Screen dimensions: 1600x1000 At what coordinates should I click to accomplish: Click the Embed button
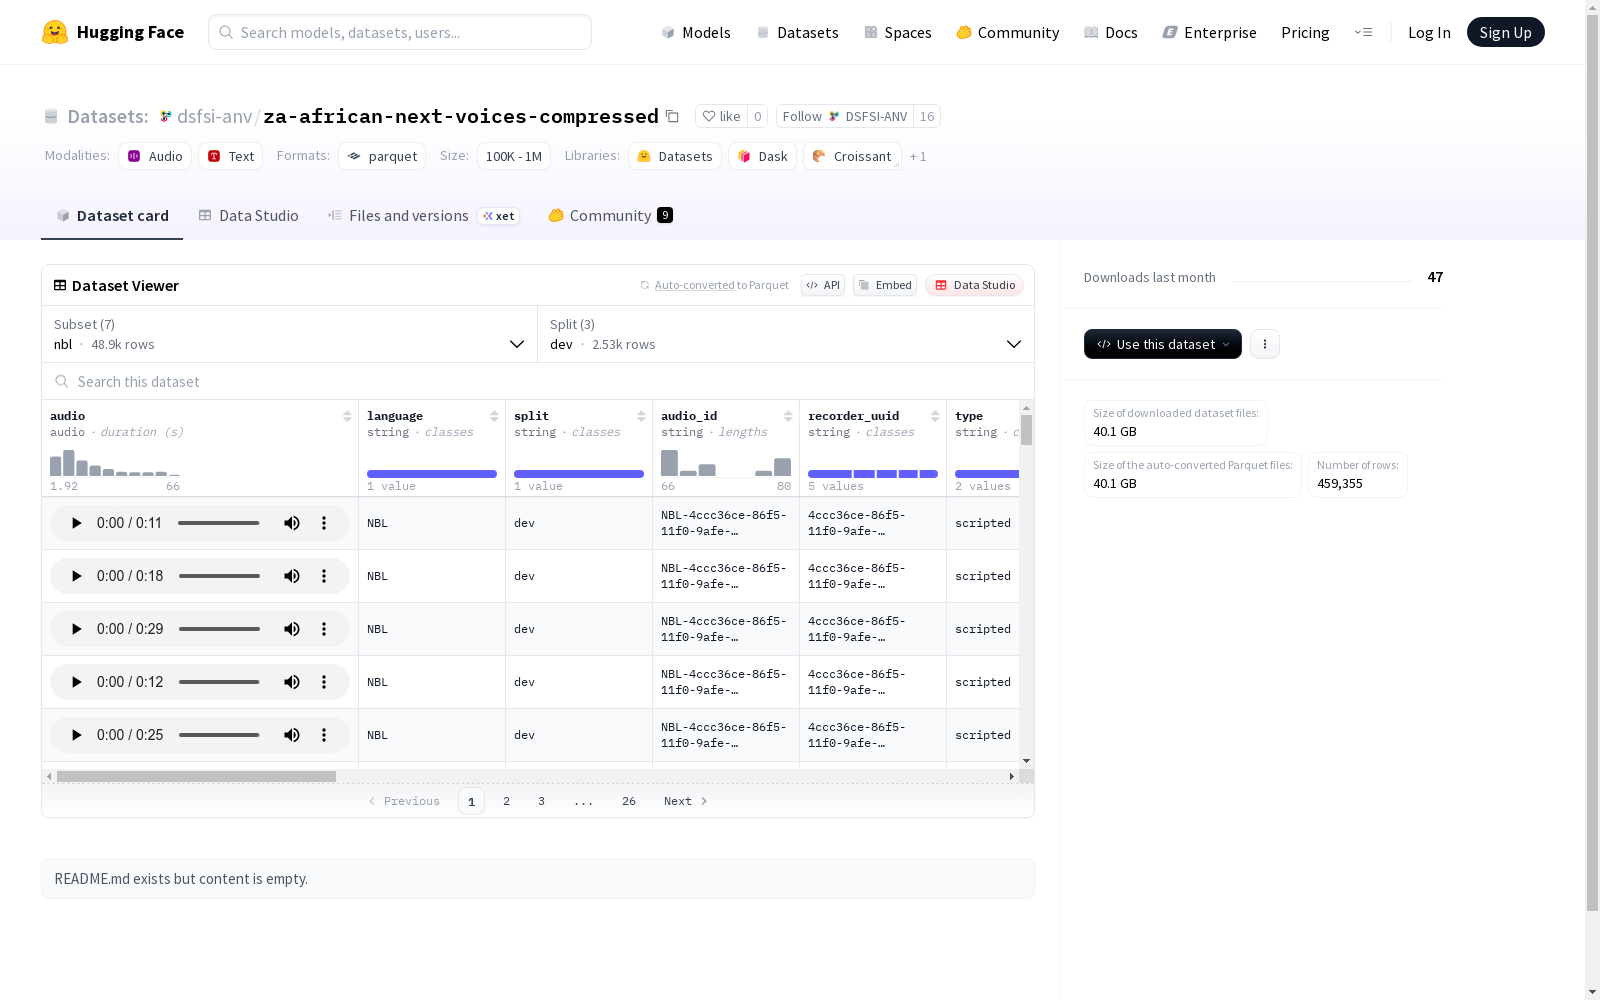click(x=885, y=285)
